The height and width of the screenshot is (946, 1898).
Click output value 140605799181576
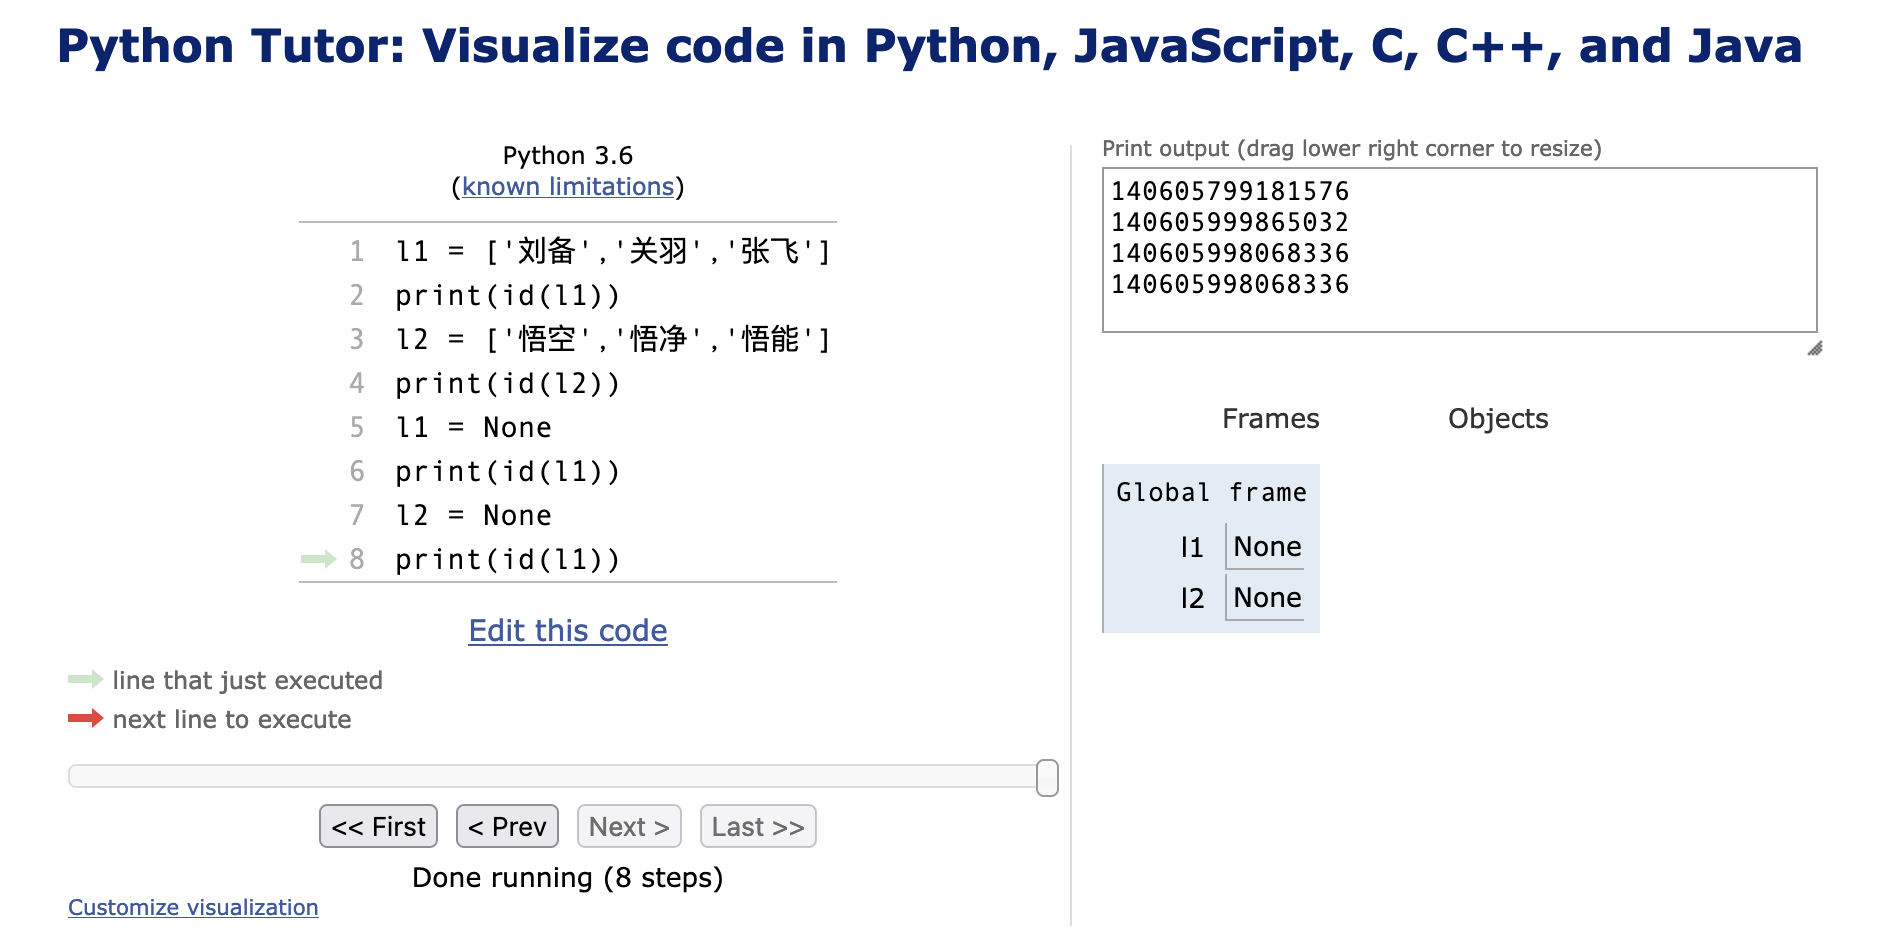(1230, 191)
